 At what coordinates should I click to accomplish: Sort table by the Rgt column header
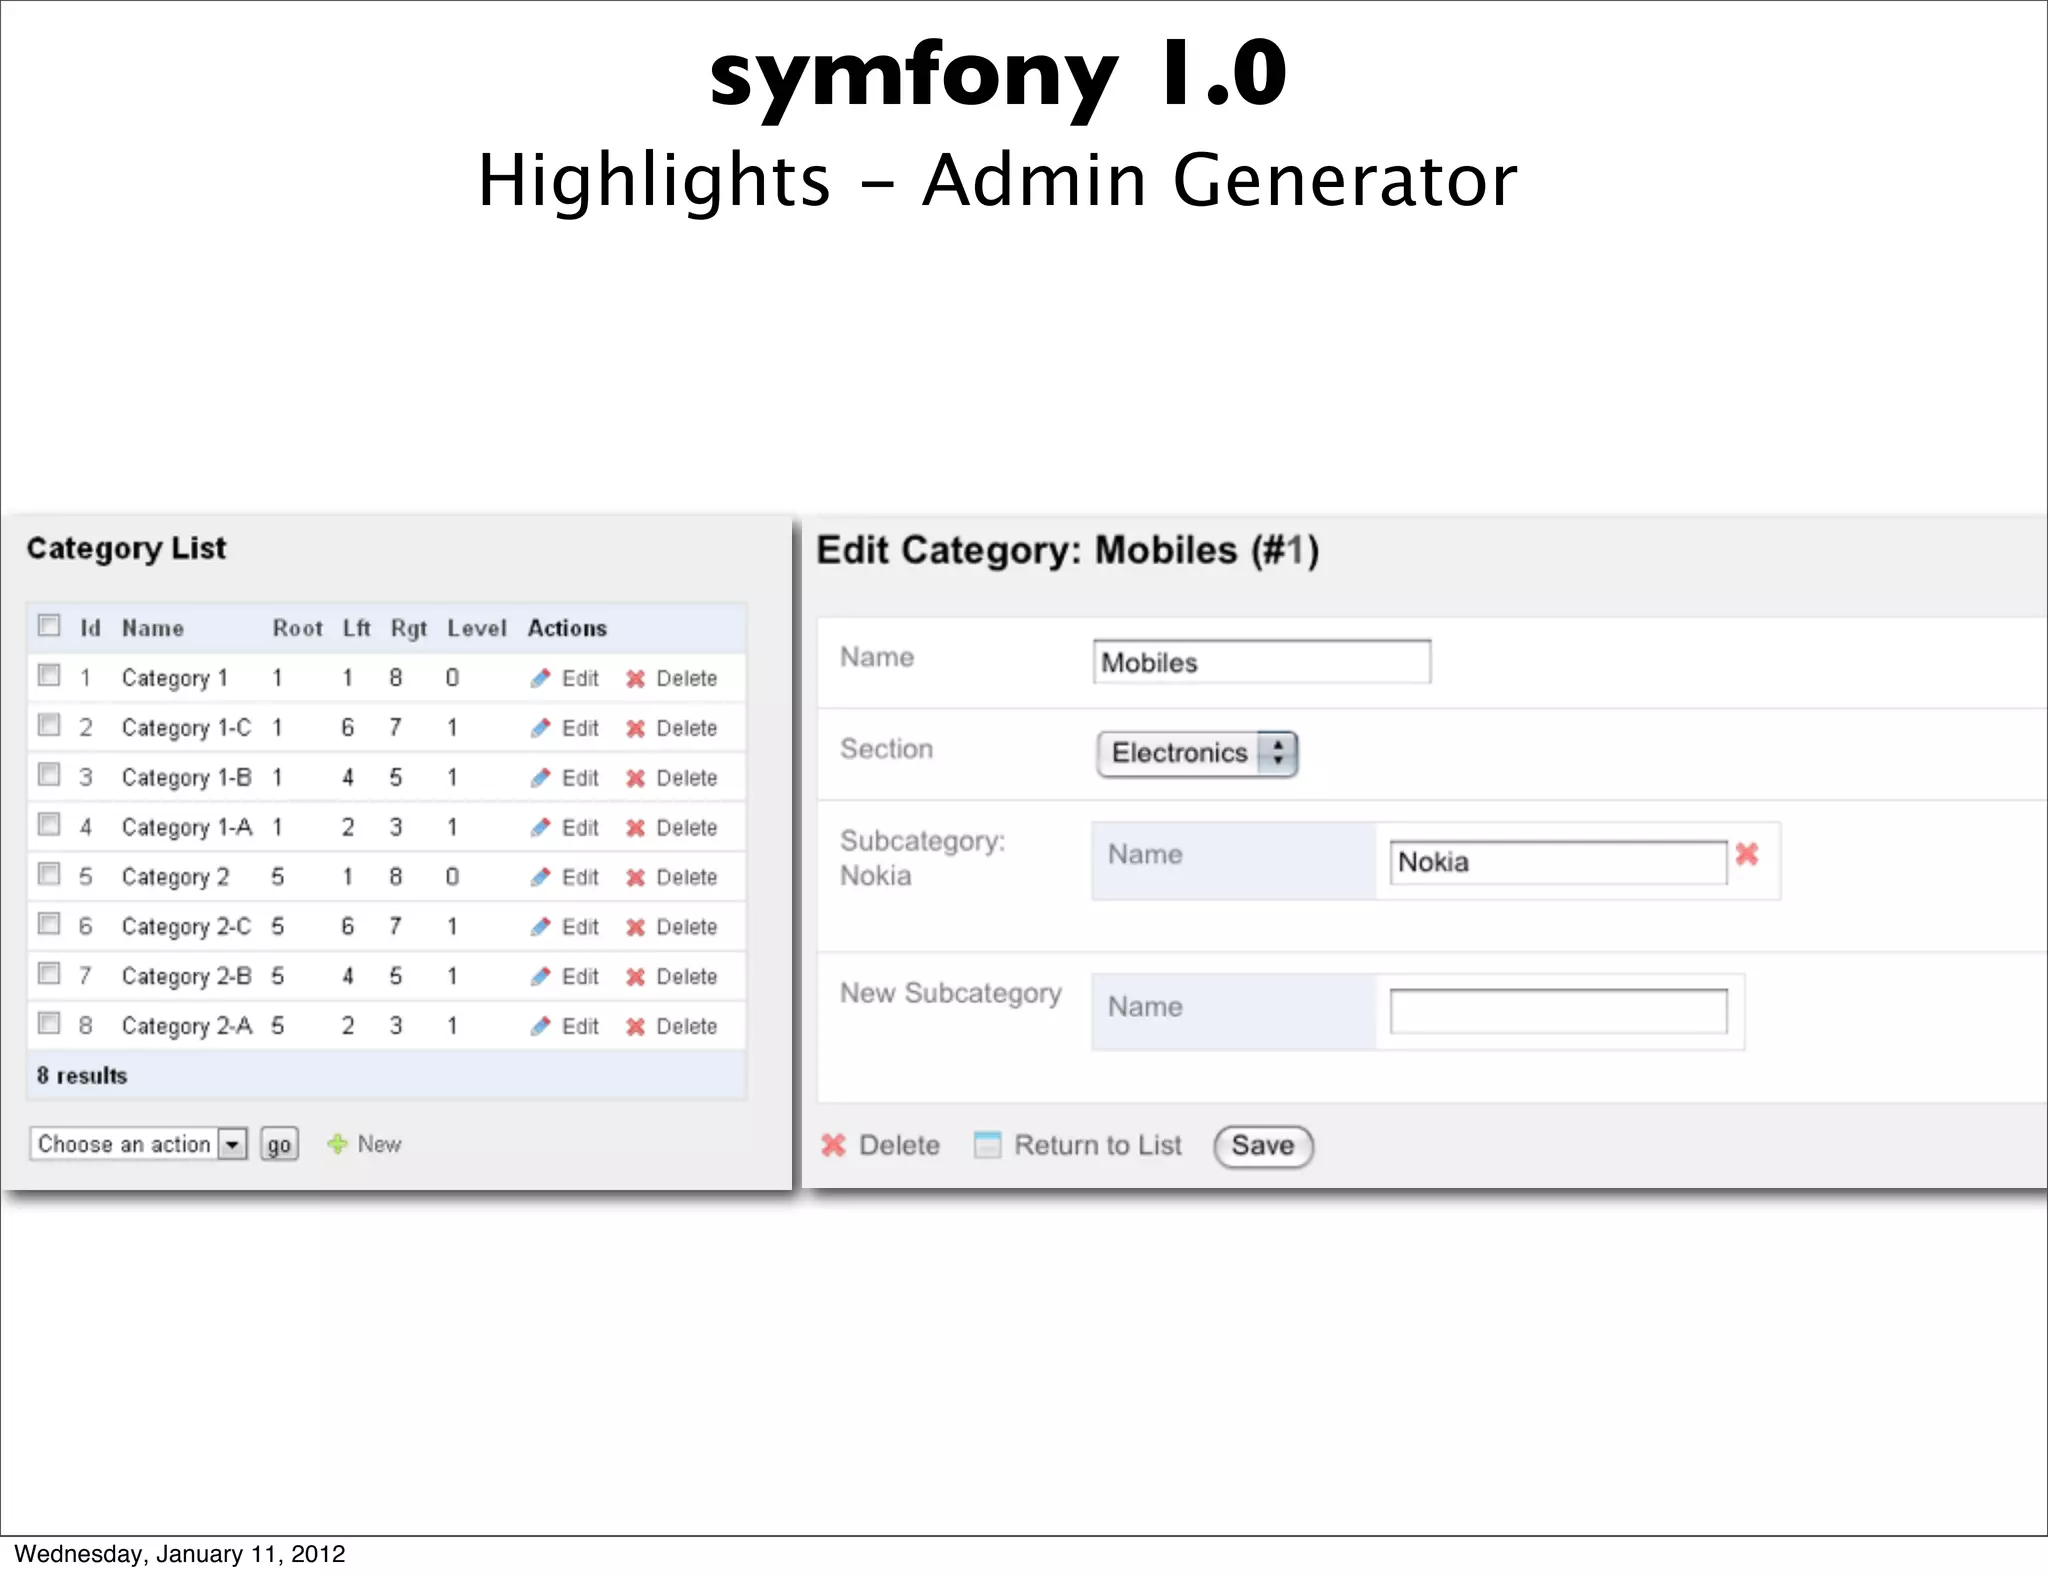click(408, 629)
